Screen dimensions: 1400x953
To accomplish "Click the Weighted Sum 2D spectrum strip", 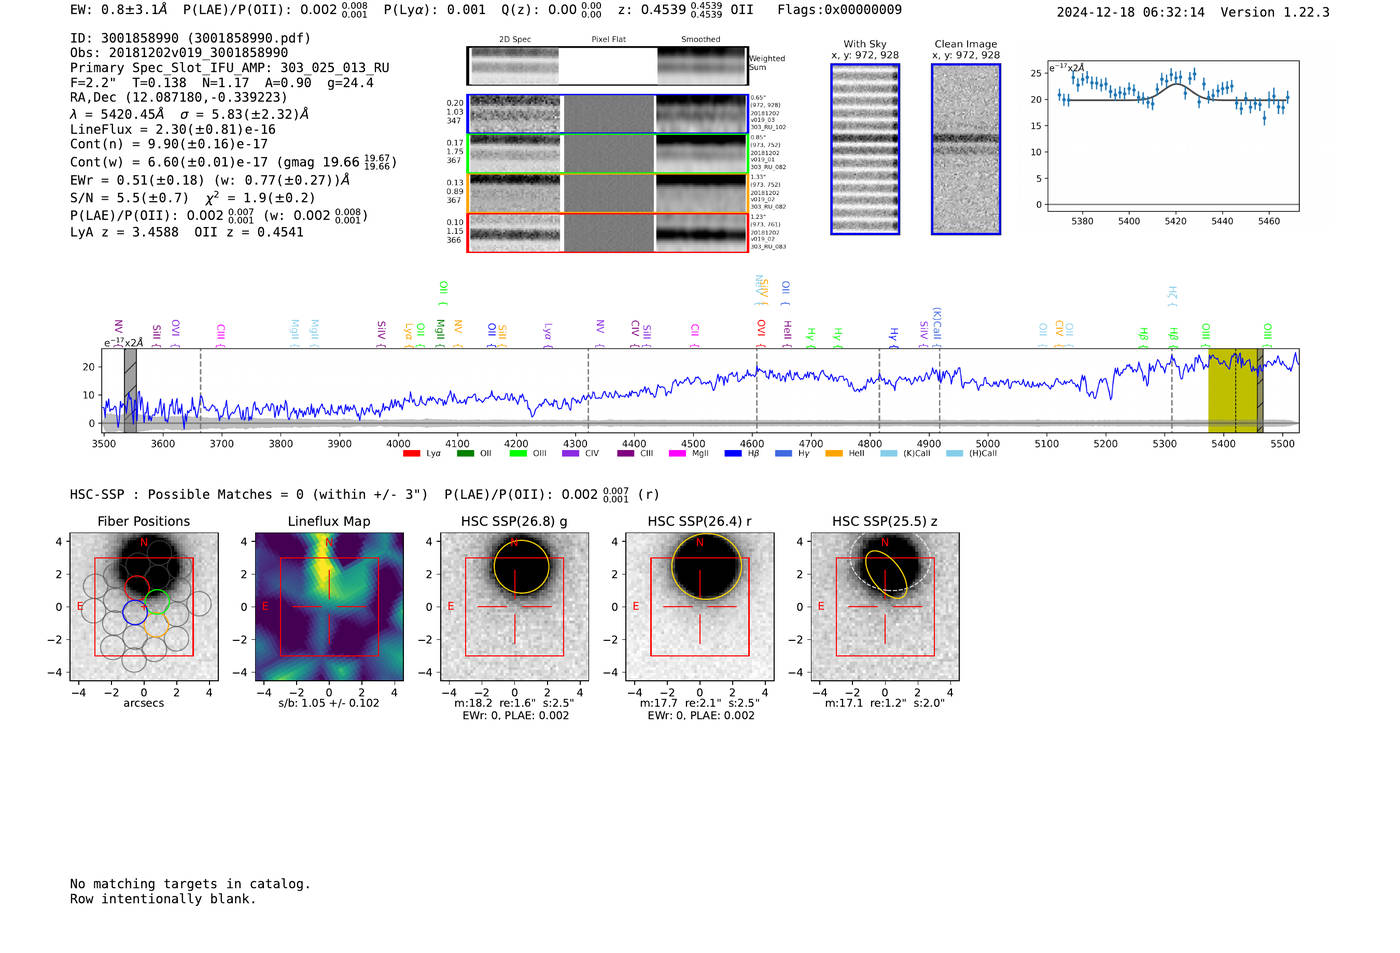I will pos(607,66).
